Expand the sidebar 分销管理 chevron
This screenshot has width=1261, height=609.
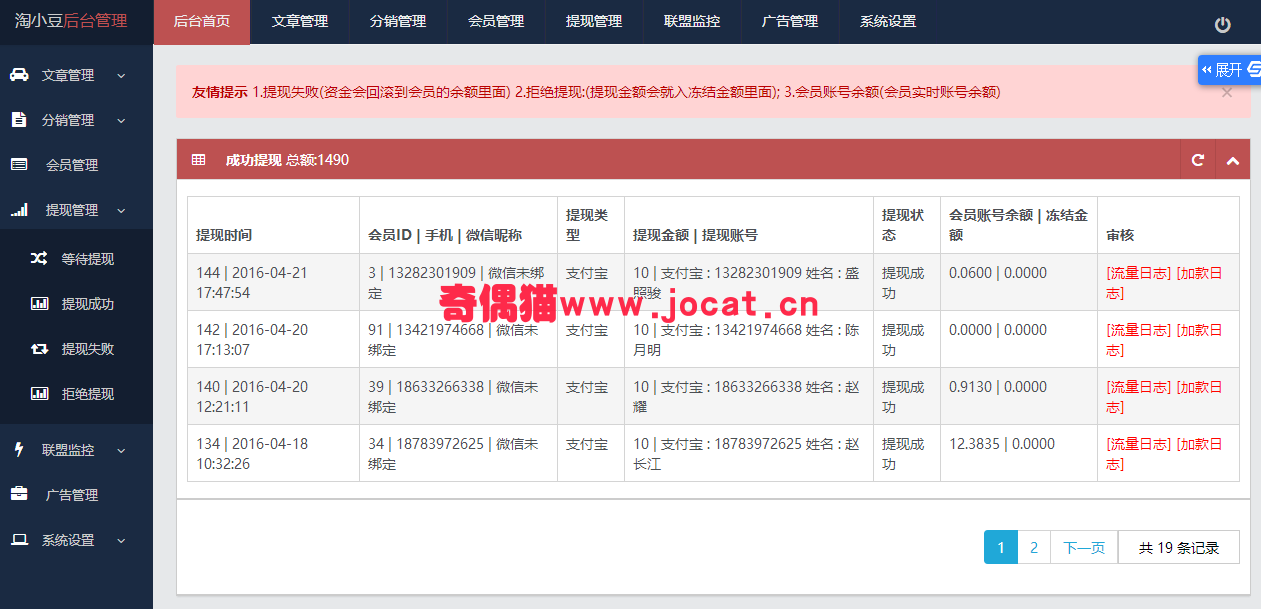(121, 120)
